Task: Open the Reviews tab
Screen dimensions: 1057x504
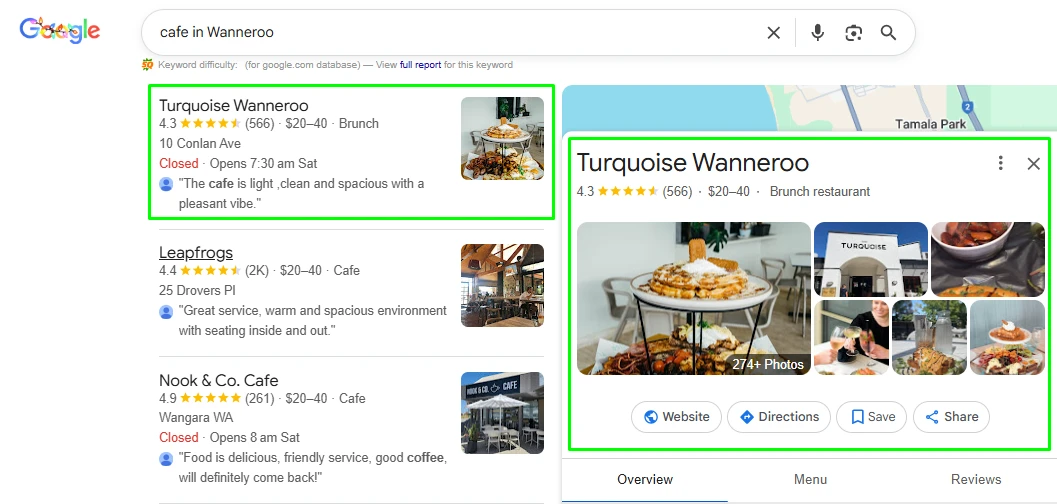Action: [x=976, y=479]
